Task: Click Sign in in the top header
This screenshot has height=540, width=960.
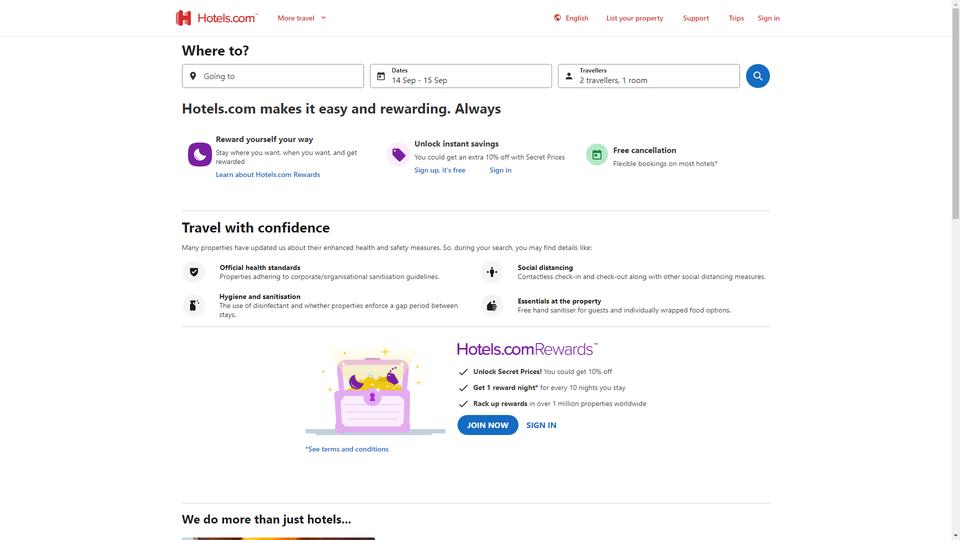Action: [768, 18]
